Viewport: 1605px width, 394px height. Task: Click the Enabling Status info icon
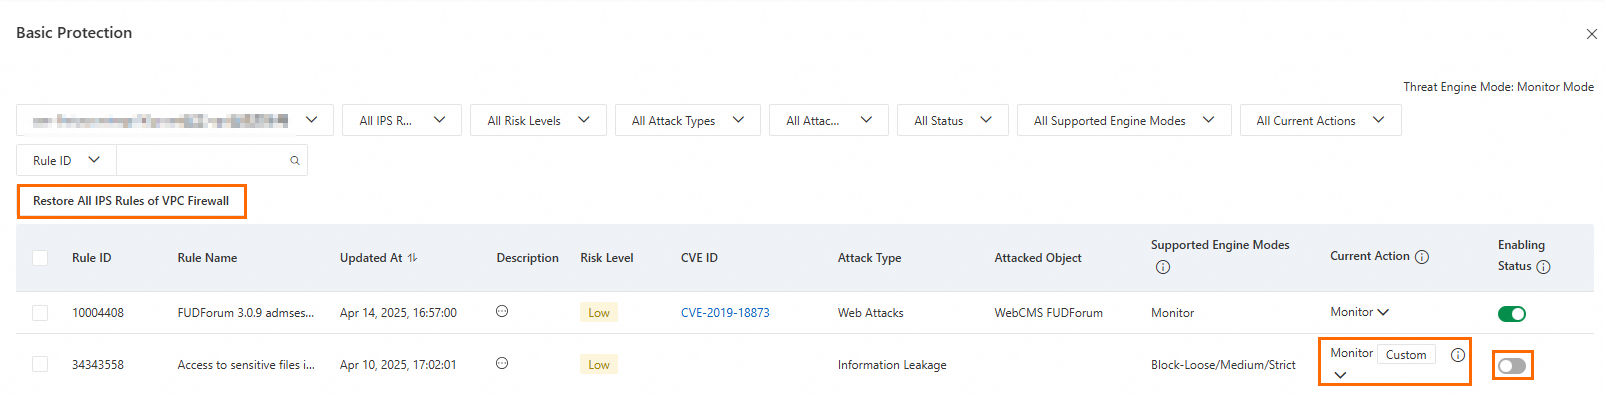tap(1543, 267)
